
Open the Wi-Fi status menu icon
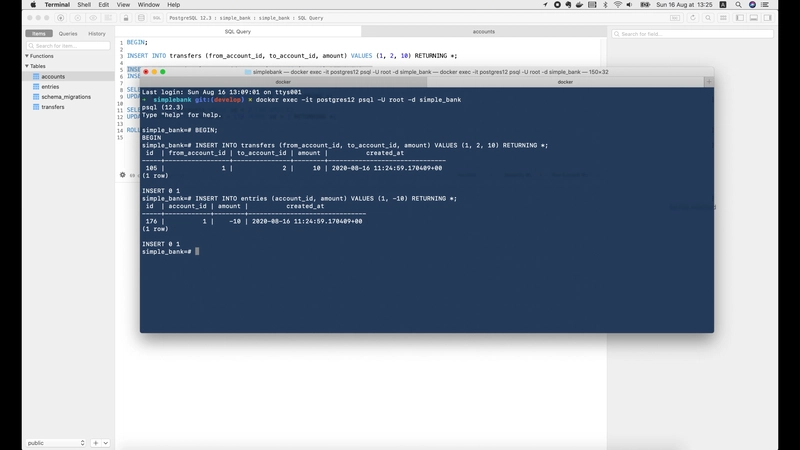618,5
